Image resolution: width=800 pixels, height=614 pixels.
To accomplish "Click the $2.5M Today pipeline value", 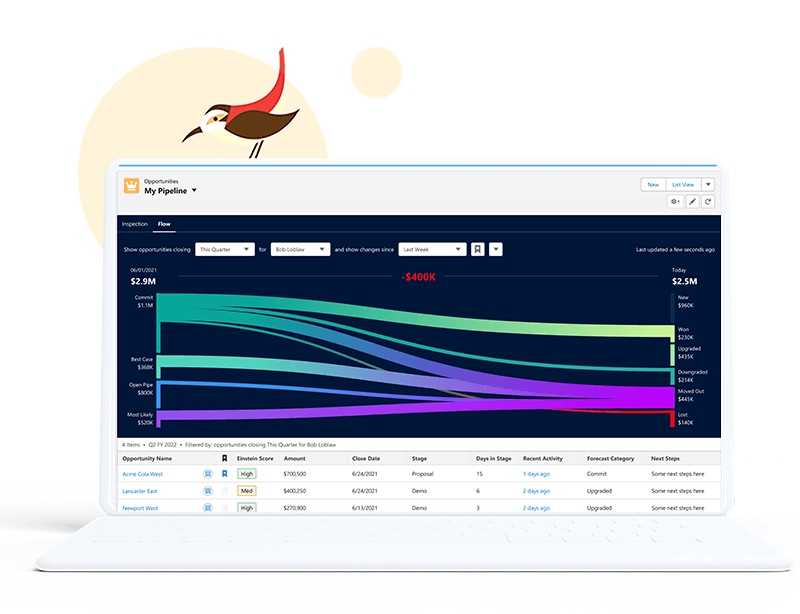I will point(684,281).
